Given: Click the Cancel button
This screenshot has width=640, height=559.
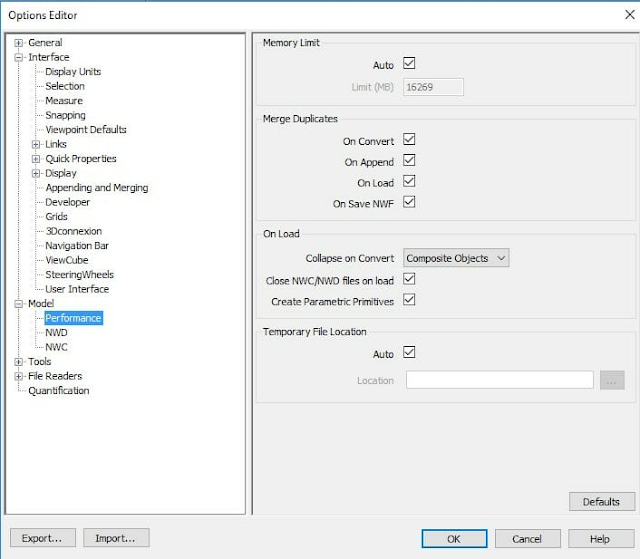Looking at the screenshot, I should [527, 539].
